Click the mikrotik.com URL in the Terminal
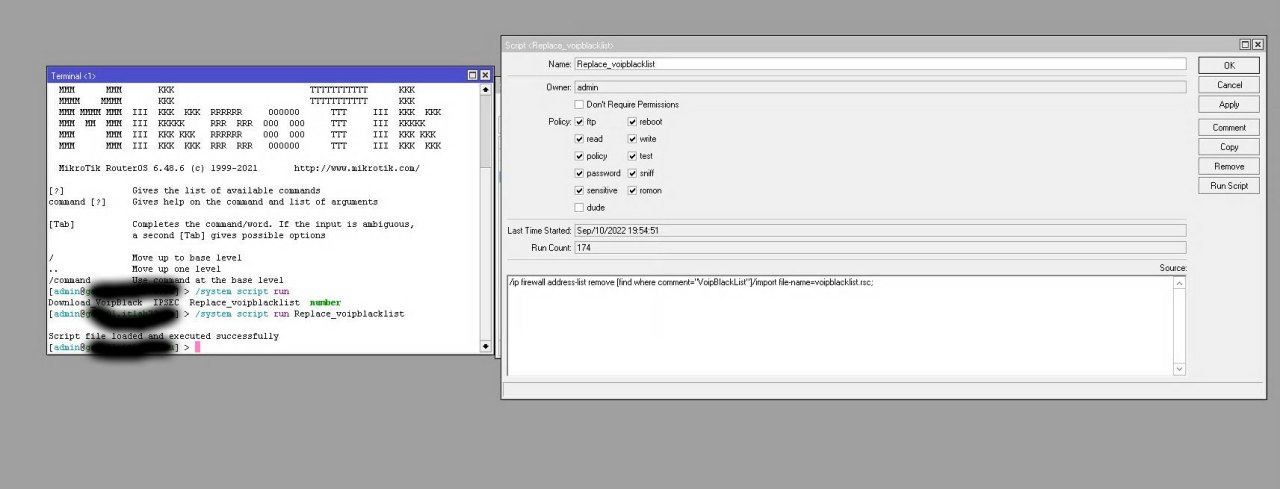This screenshot has height=489, width=1280. coord(356,168)
